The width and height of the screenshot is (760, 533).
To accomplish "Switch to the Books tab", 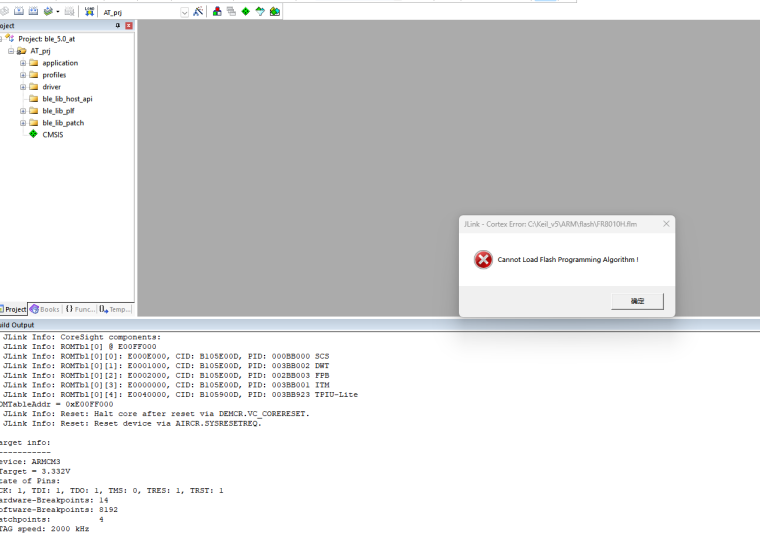I will (x=45, y=309).
